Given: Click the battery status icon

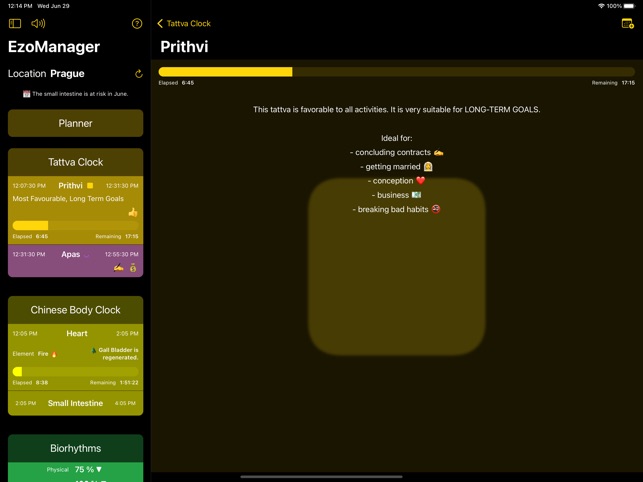Looking at the screenshot, I should [629, 6].
